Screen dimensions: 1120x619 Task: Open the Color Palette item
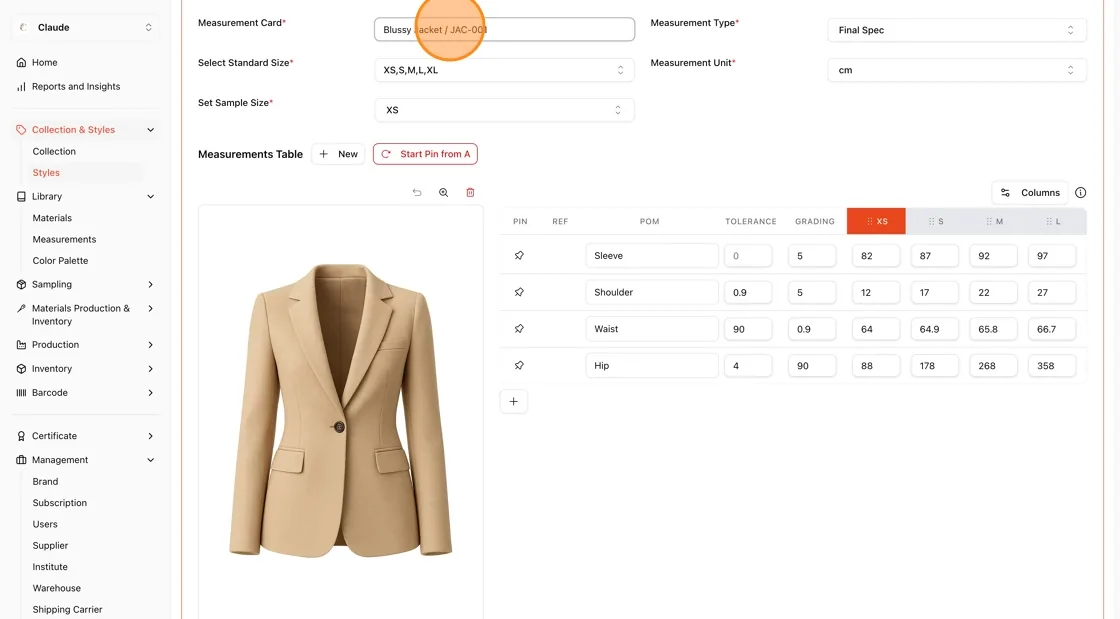[x=61, y=261]
